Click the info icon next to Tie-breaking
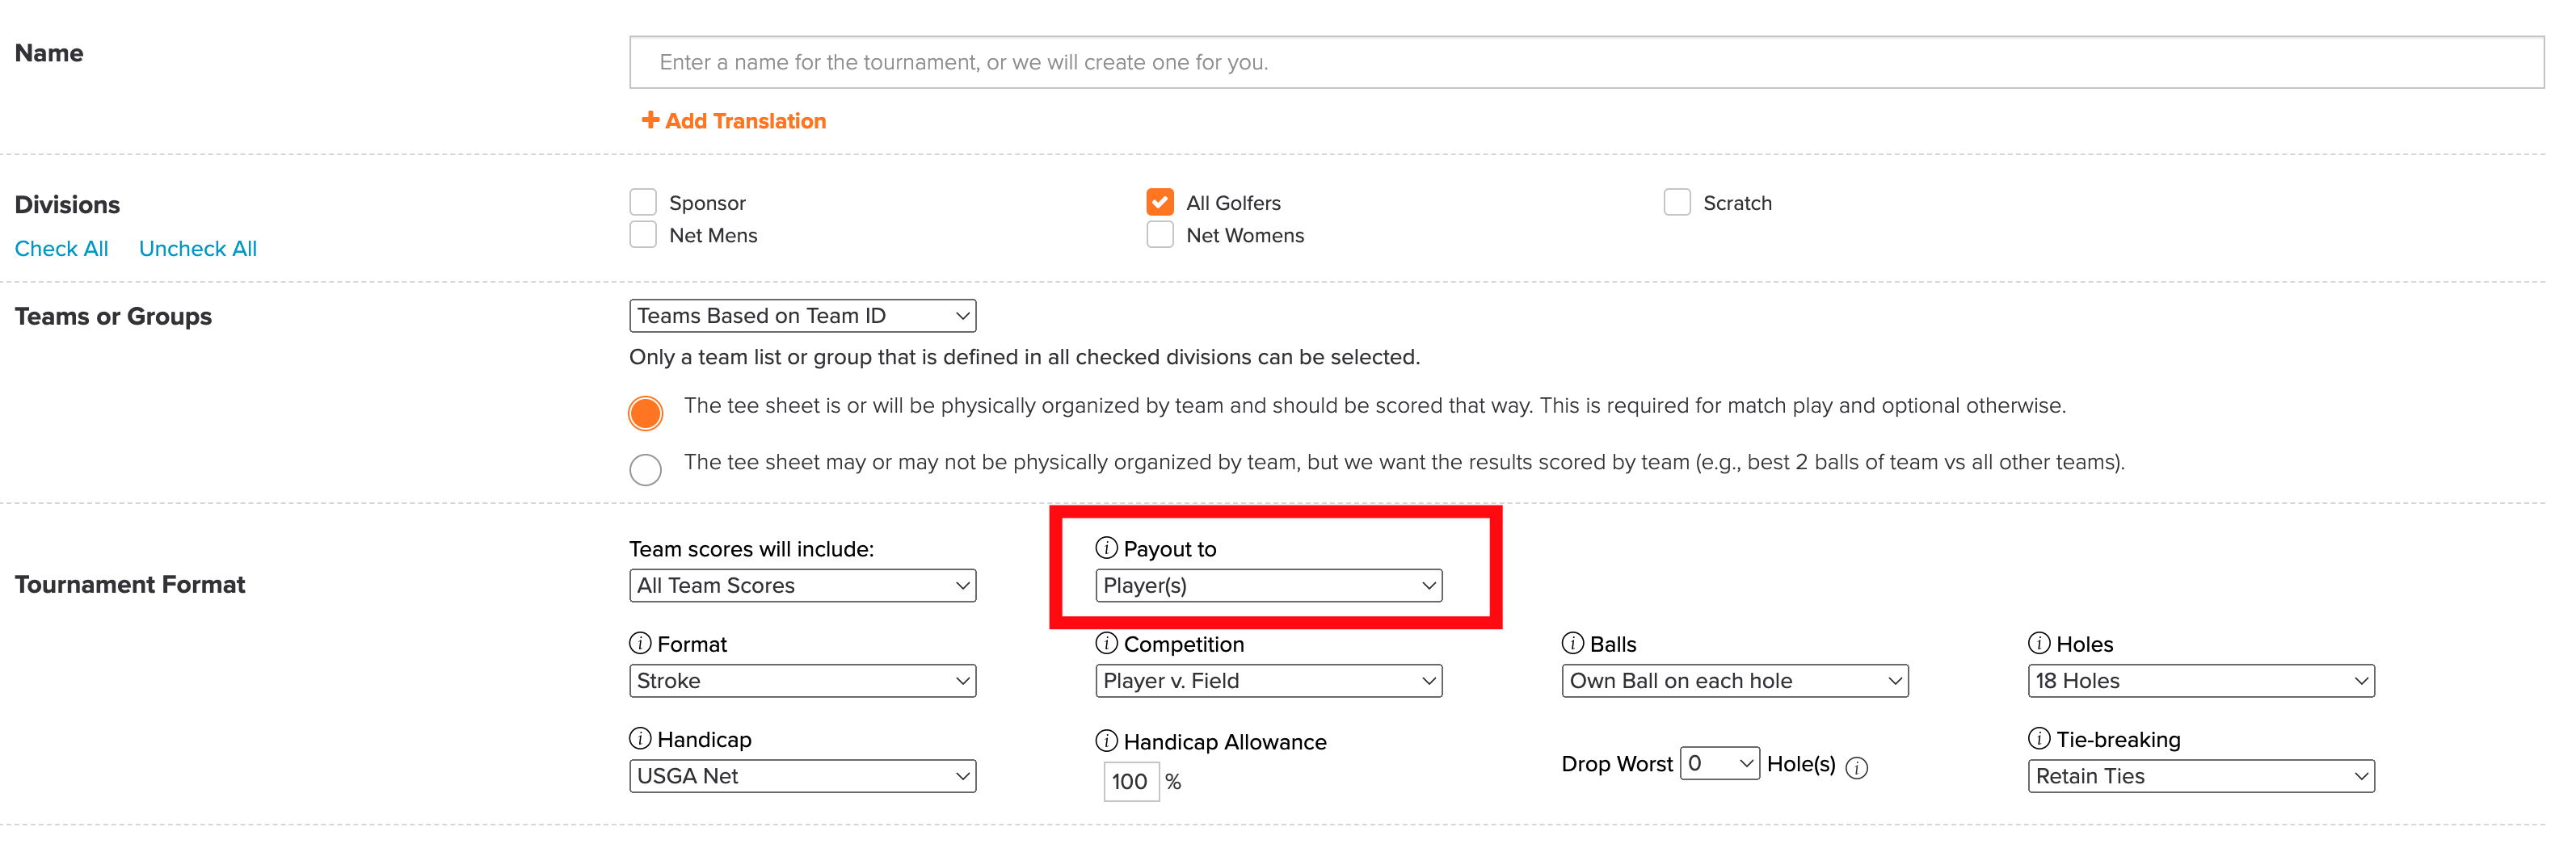 pyautogui.click(x=2039, y=738)
